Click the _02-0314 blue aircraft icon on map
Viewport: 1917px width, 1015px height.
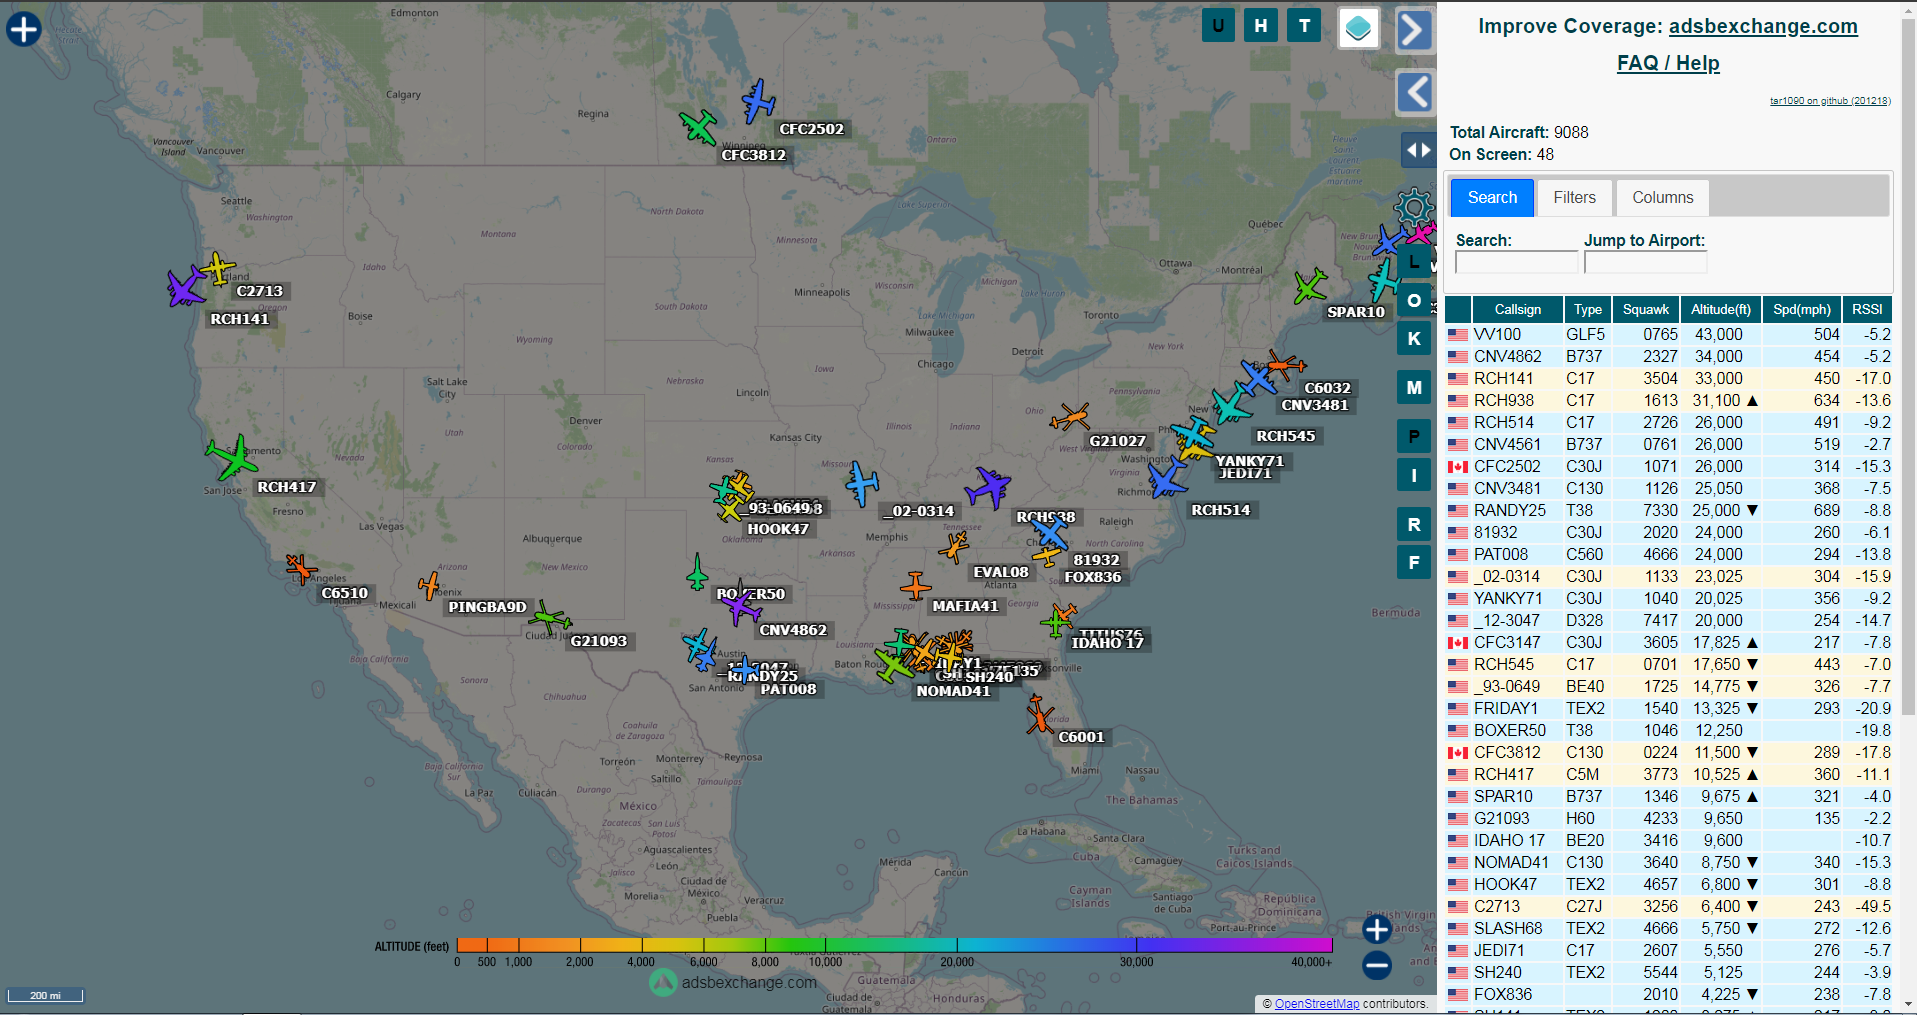click(861, 484)
